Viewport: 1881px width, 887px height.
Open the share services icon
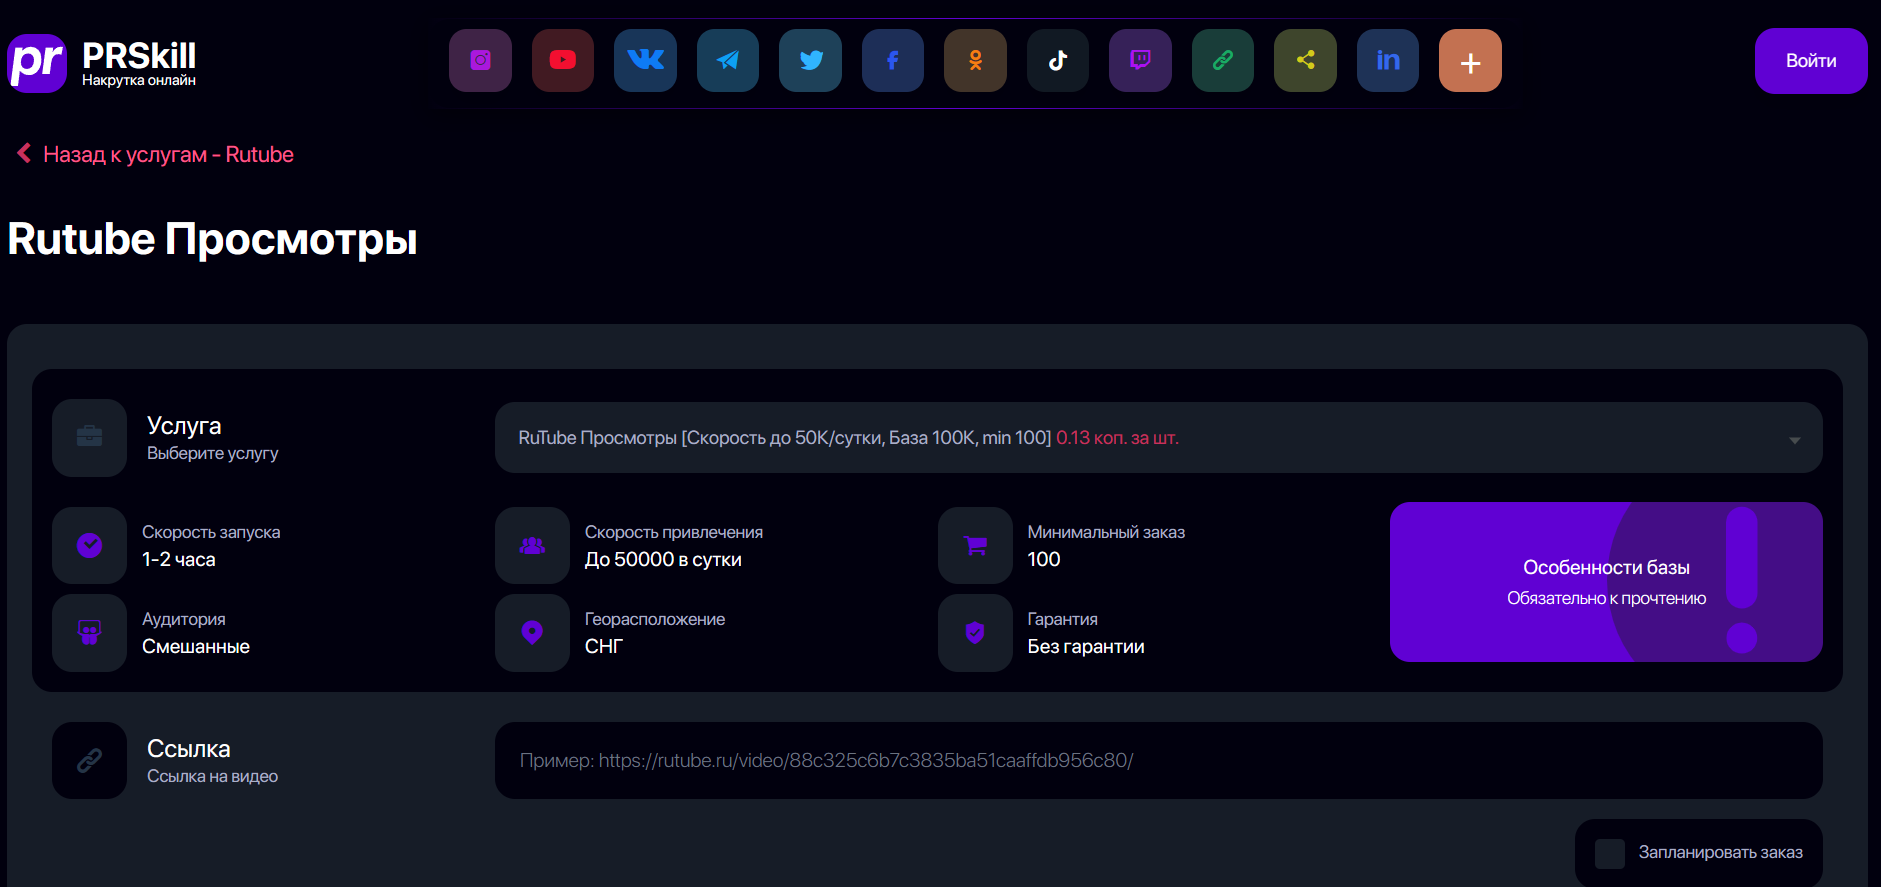(1305, 60)
